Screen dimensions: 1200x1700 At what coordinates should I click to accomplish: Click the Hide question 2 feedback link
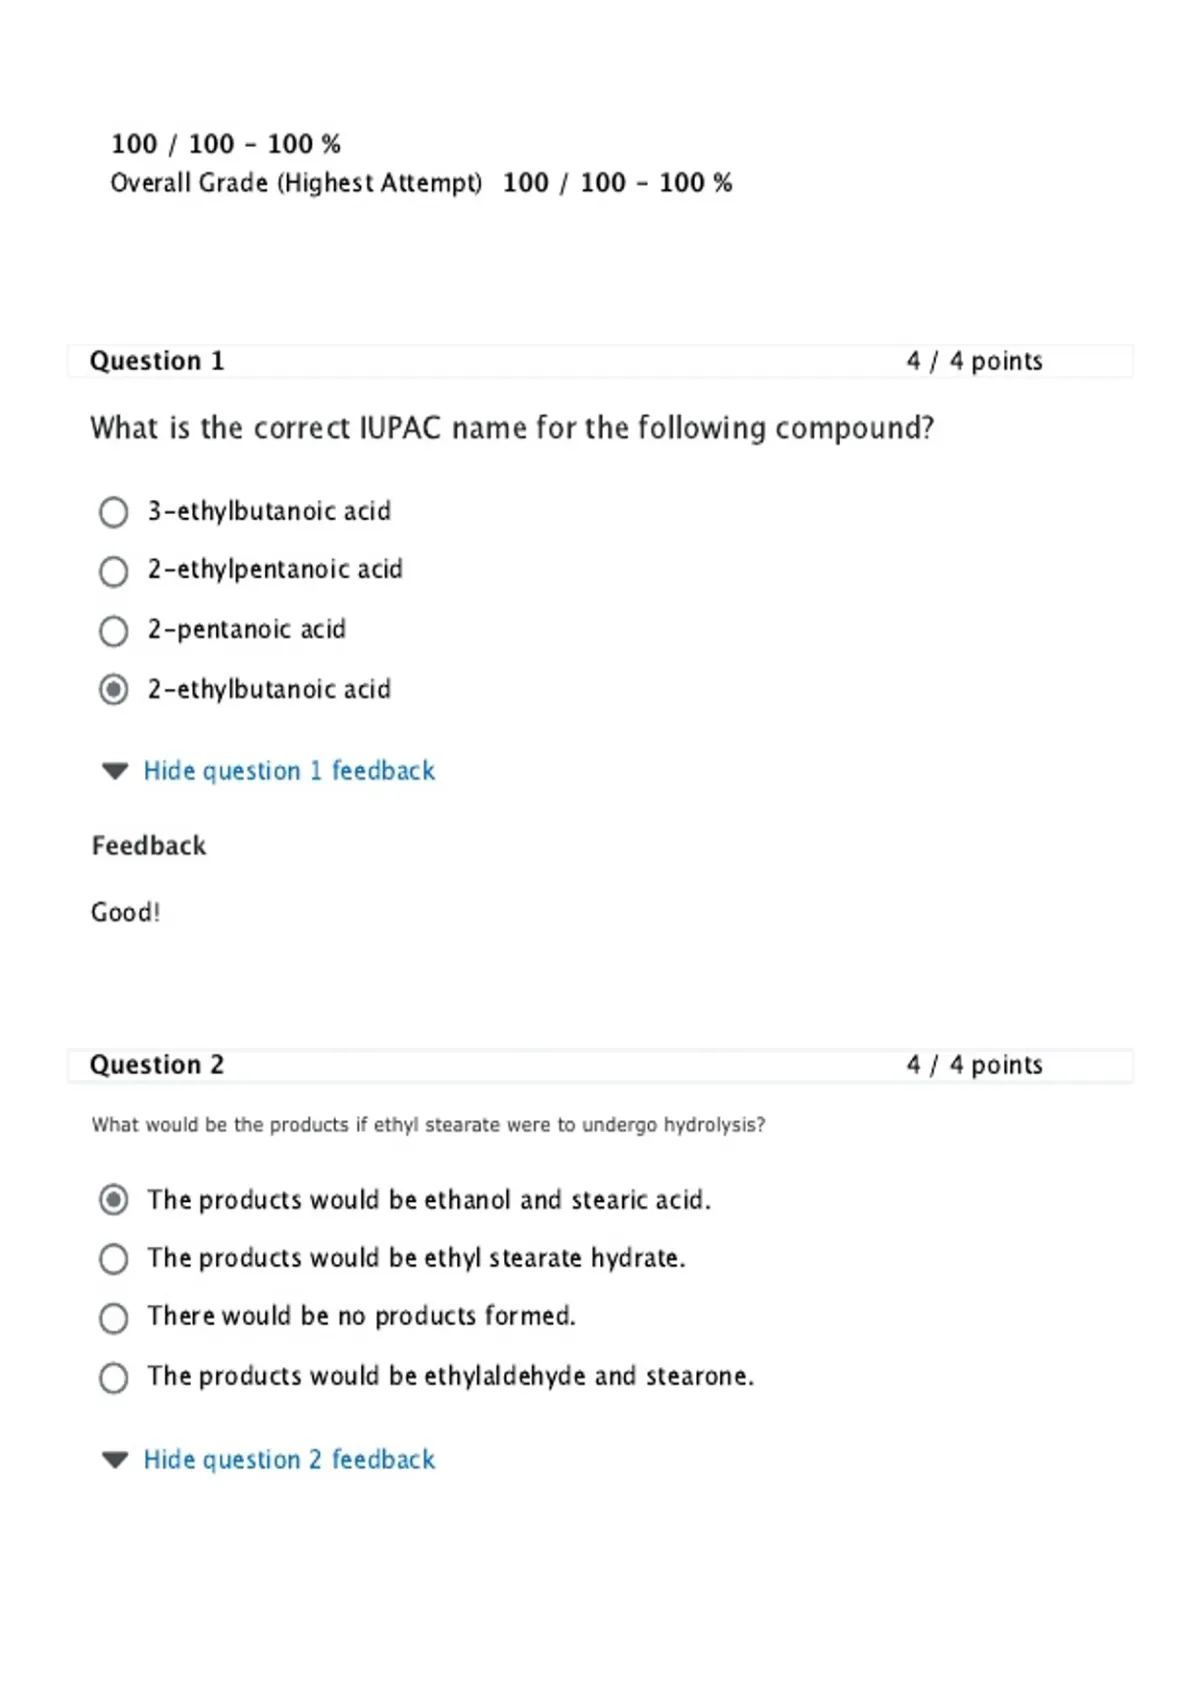[289, 1460]
